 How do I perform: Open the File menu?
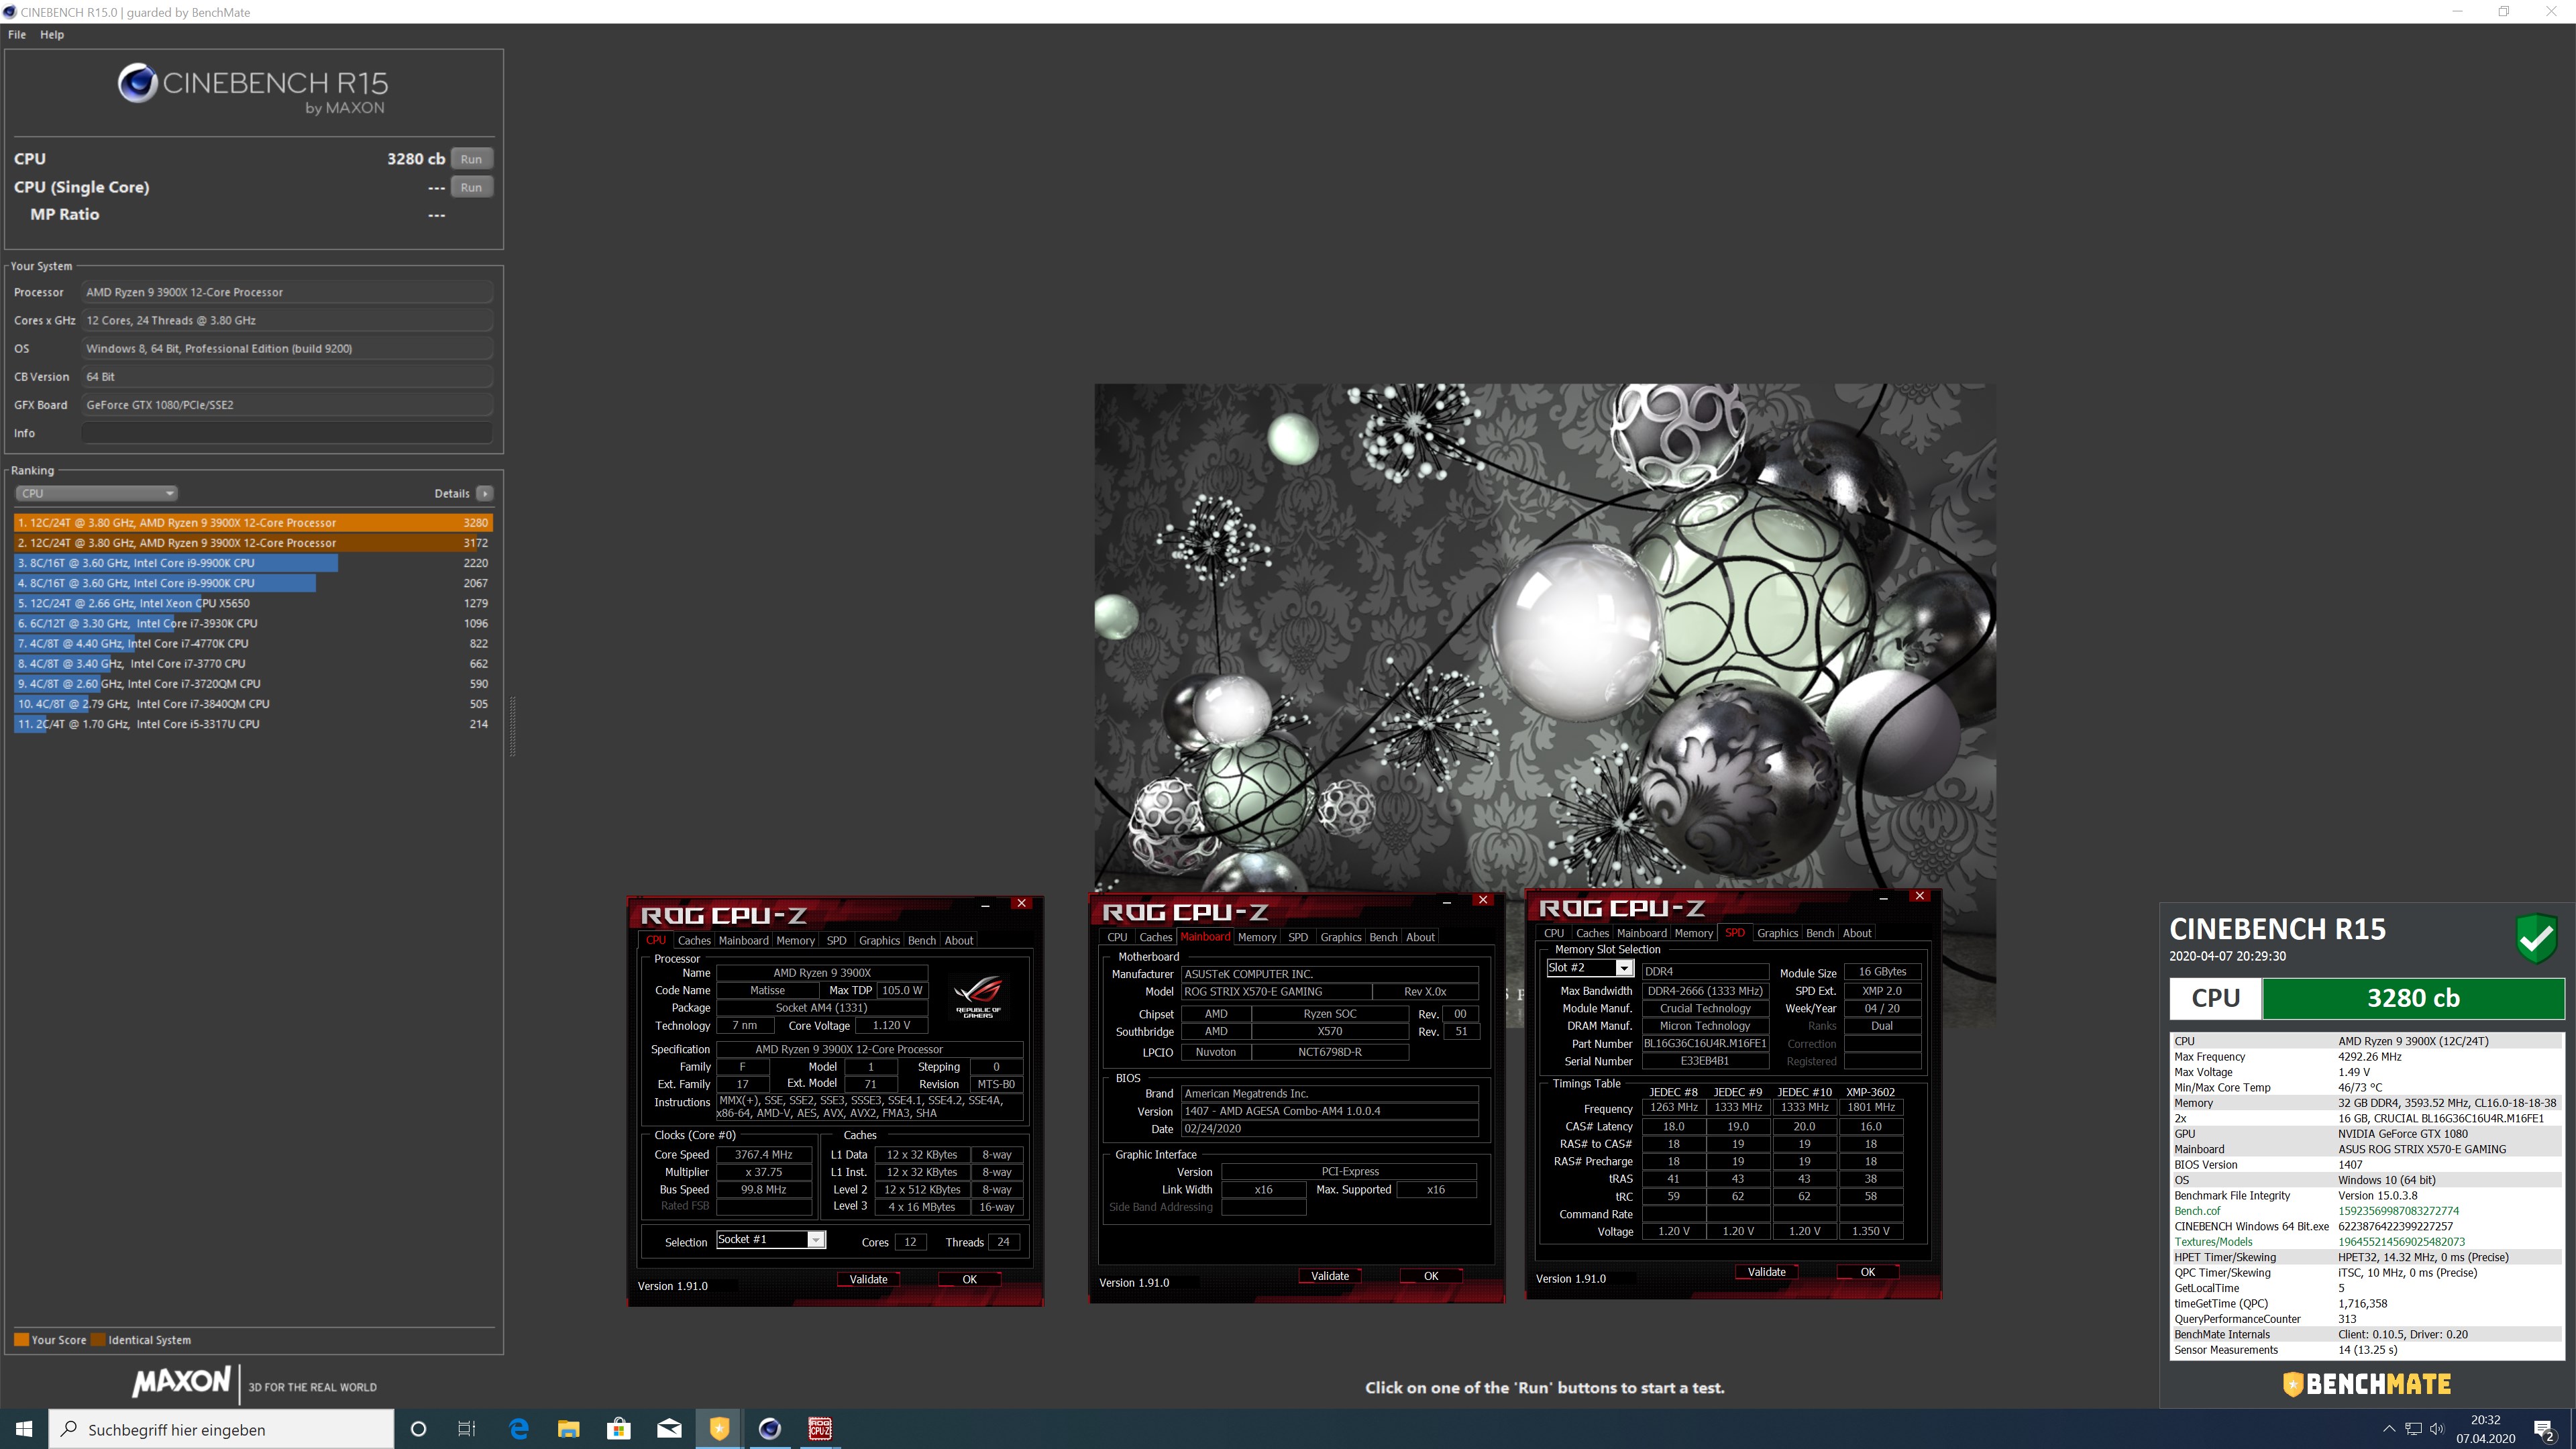tap(17, 34)
